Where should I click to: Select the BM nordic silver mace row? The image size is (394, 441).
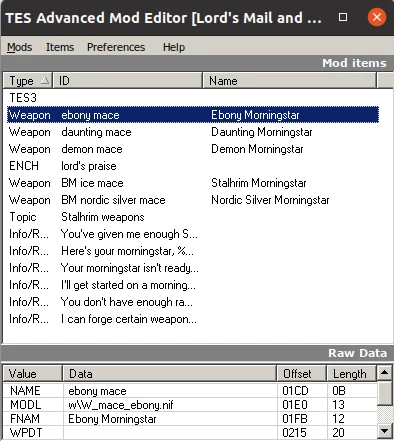pyautogui.click(x=193, y=200)
